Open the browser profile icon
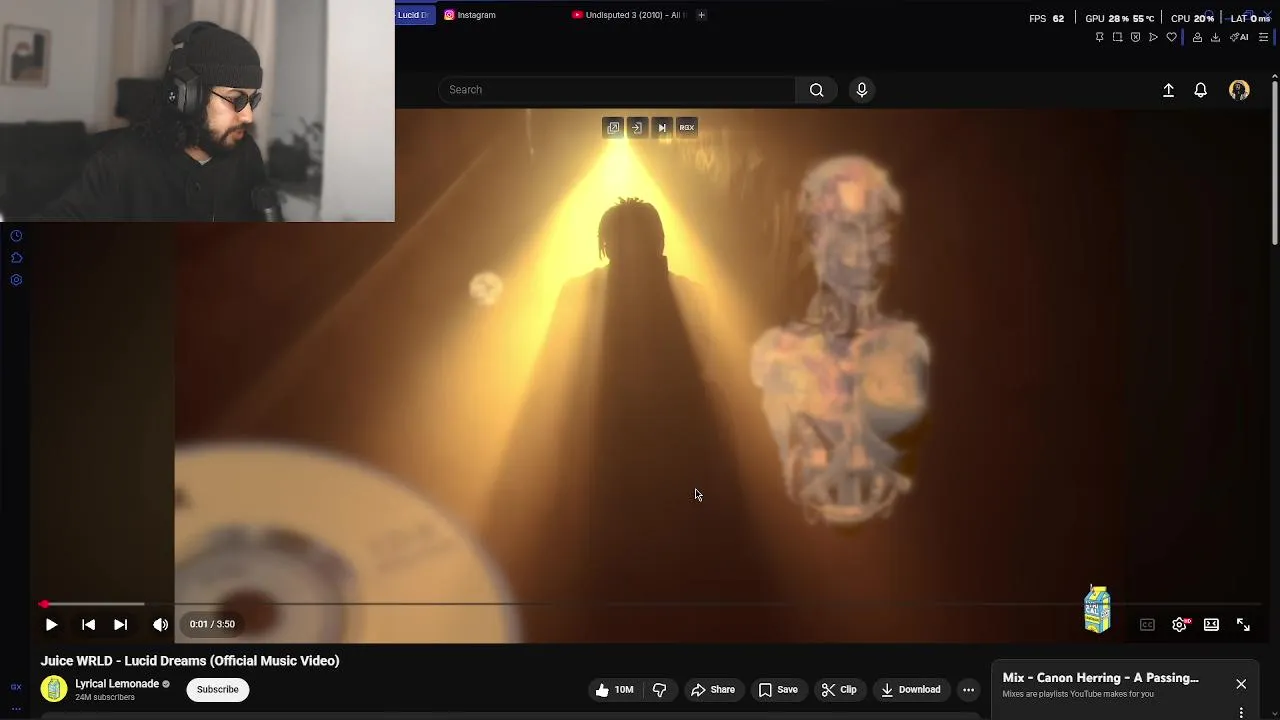Screen dimensions: 1280x720 click(1197, 37)
